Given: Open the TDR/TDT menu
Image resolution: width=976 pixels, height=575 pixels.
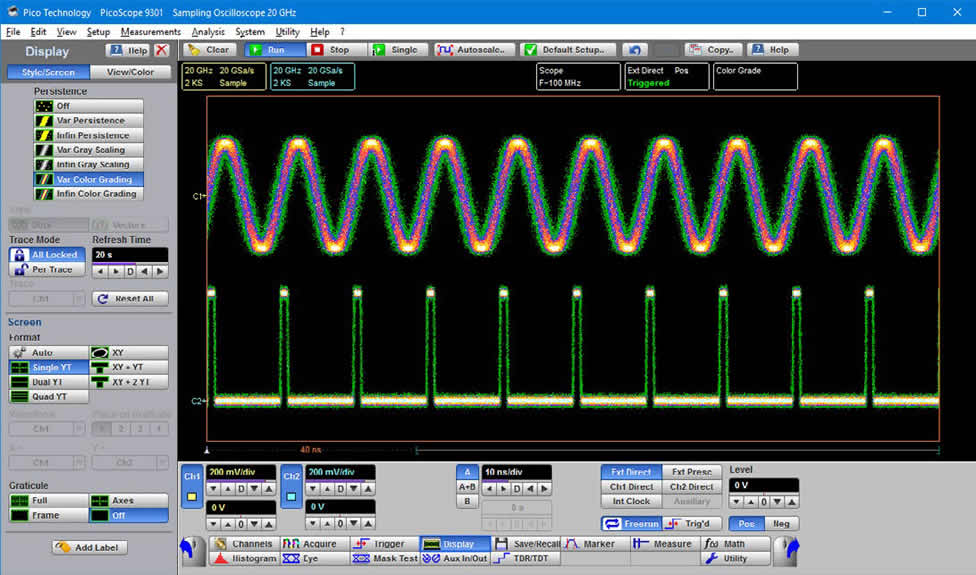Looking at the screenshot, I should (525, 559).
